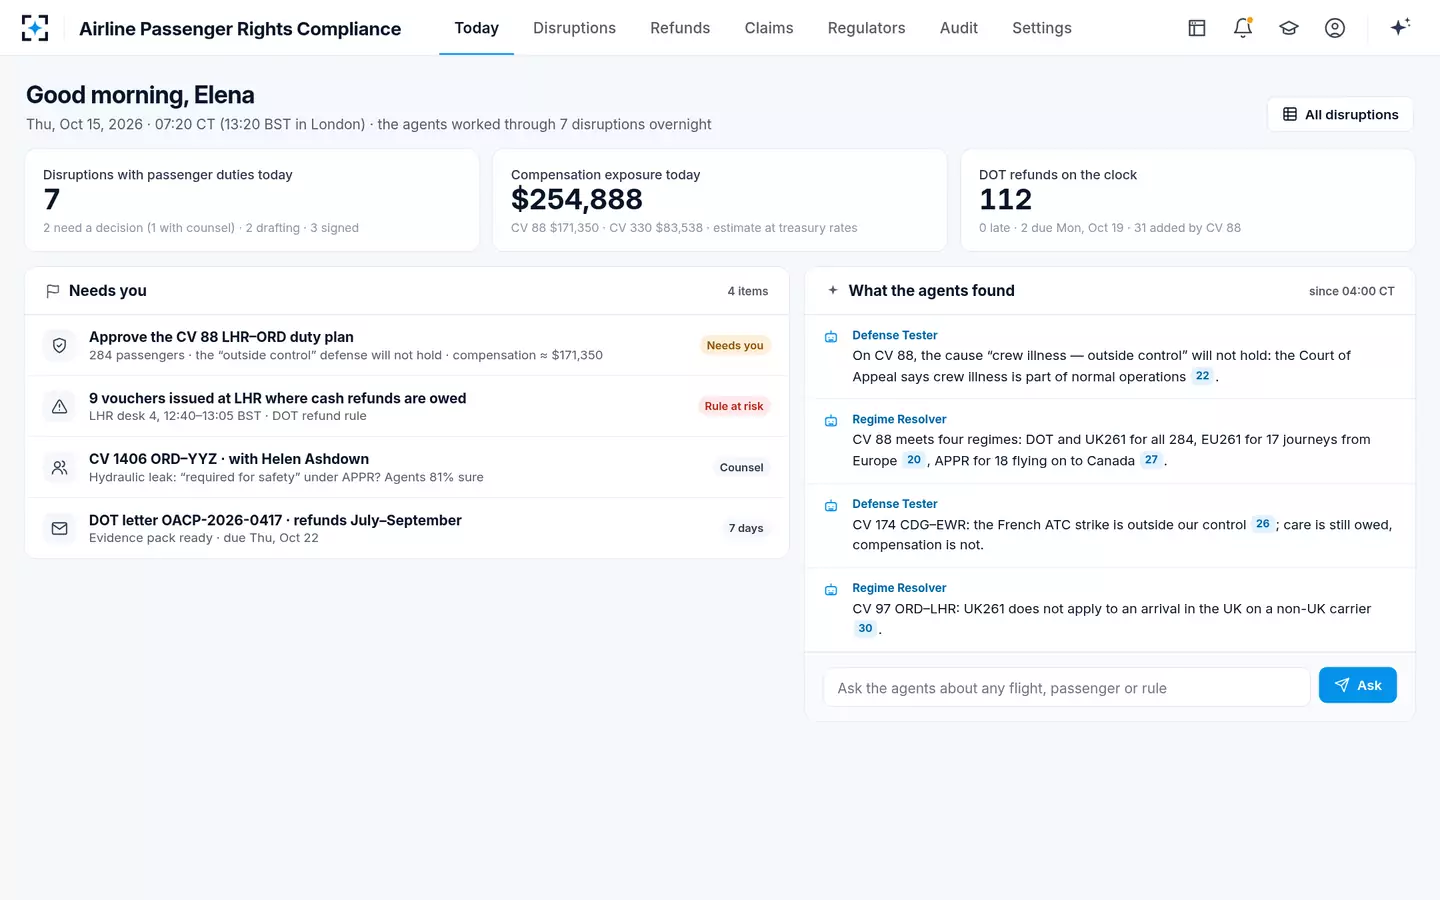Open the Regulators tab

point(866,28)
